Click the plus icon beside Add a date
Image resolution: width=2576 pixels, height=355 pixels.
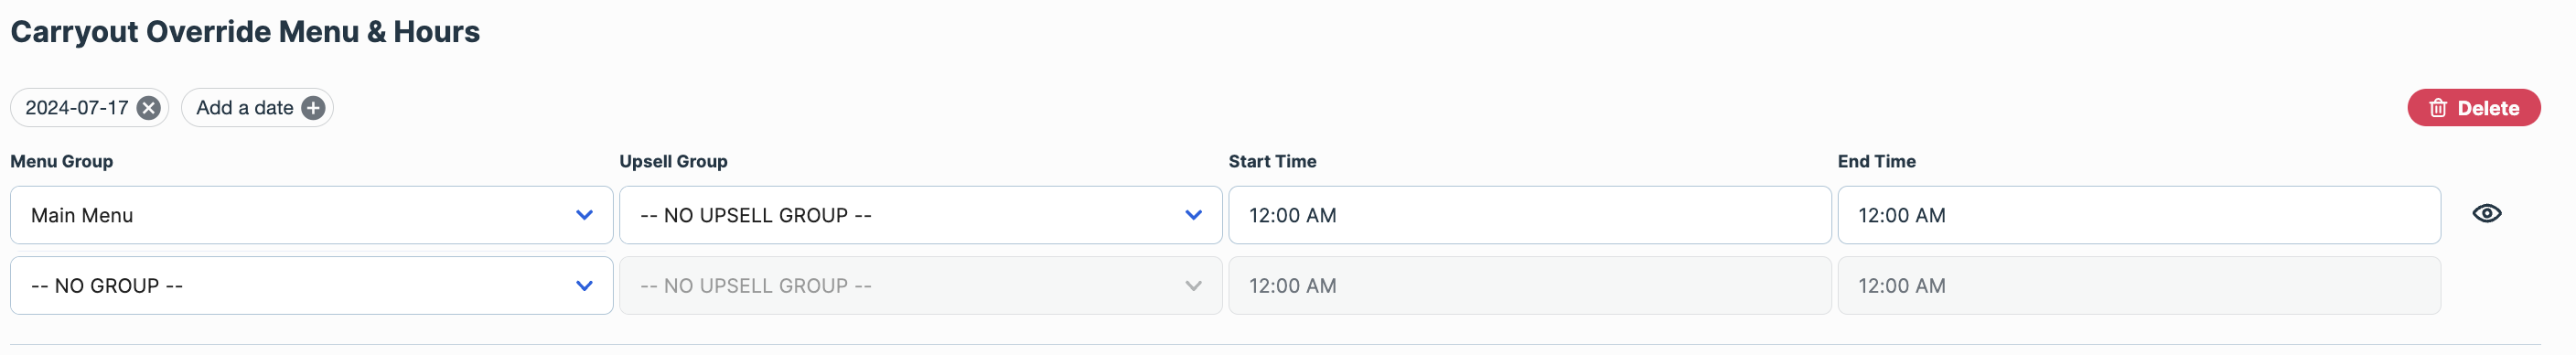tap(313, 108)
